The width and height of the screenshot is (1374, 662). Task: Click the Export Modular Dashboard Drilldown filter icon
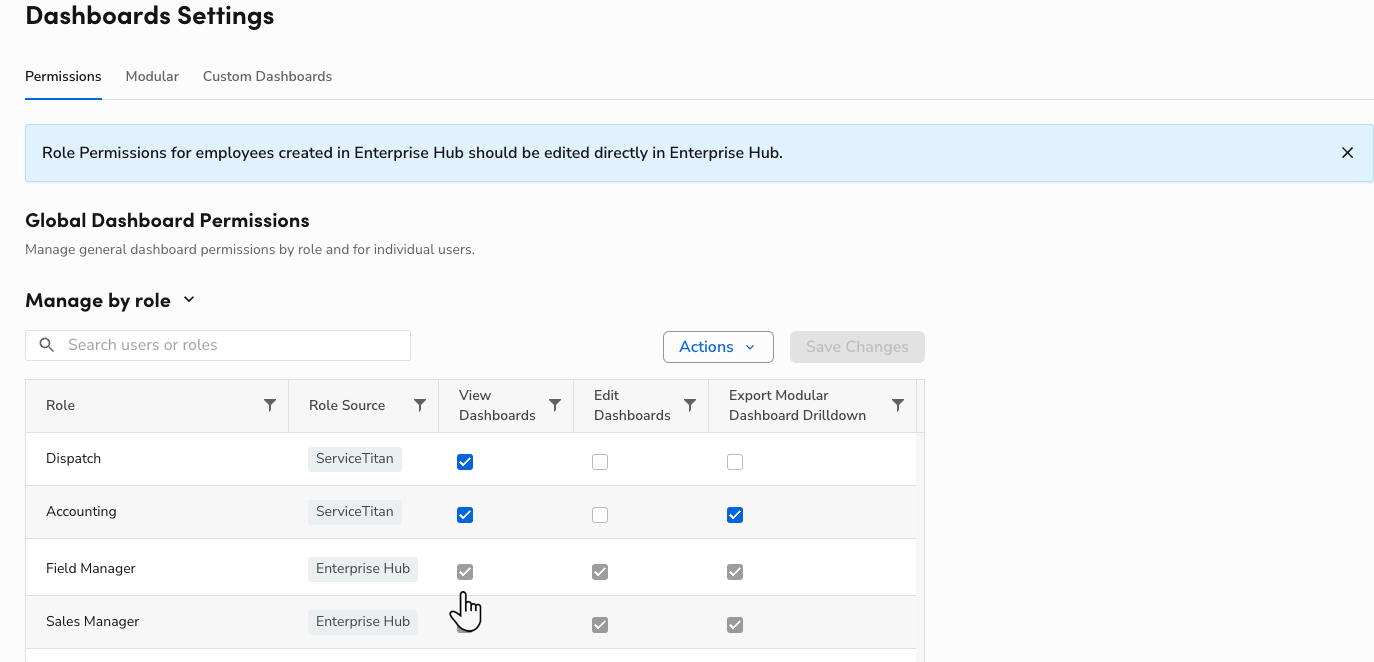tap(898, 405)
